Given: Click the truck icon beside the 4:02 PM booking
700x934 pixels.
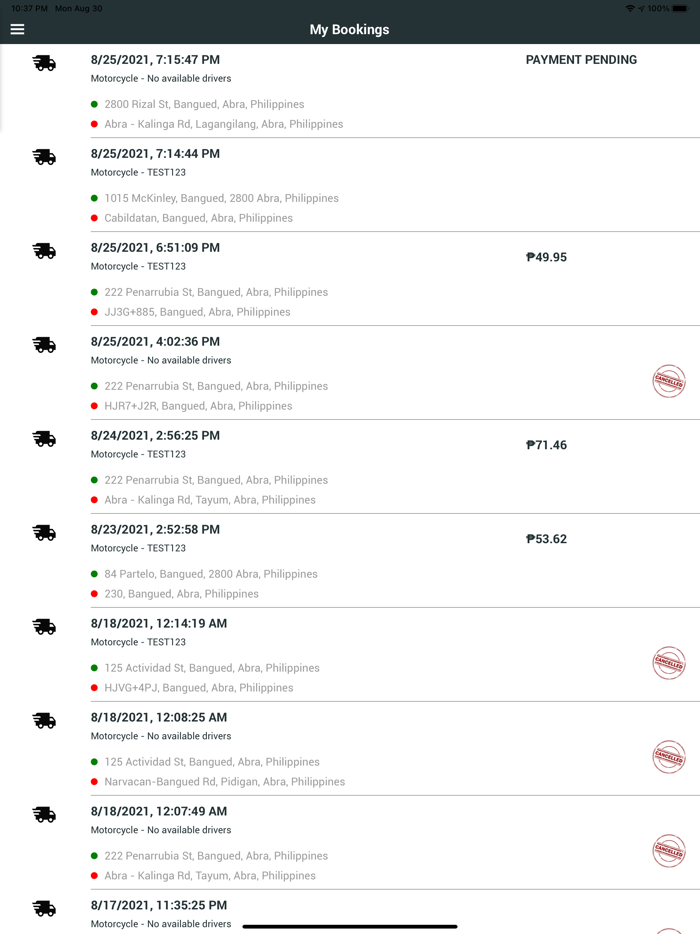Looking at the screenshot, I should pyautogui.click(x=43, y=344).
